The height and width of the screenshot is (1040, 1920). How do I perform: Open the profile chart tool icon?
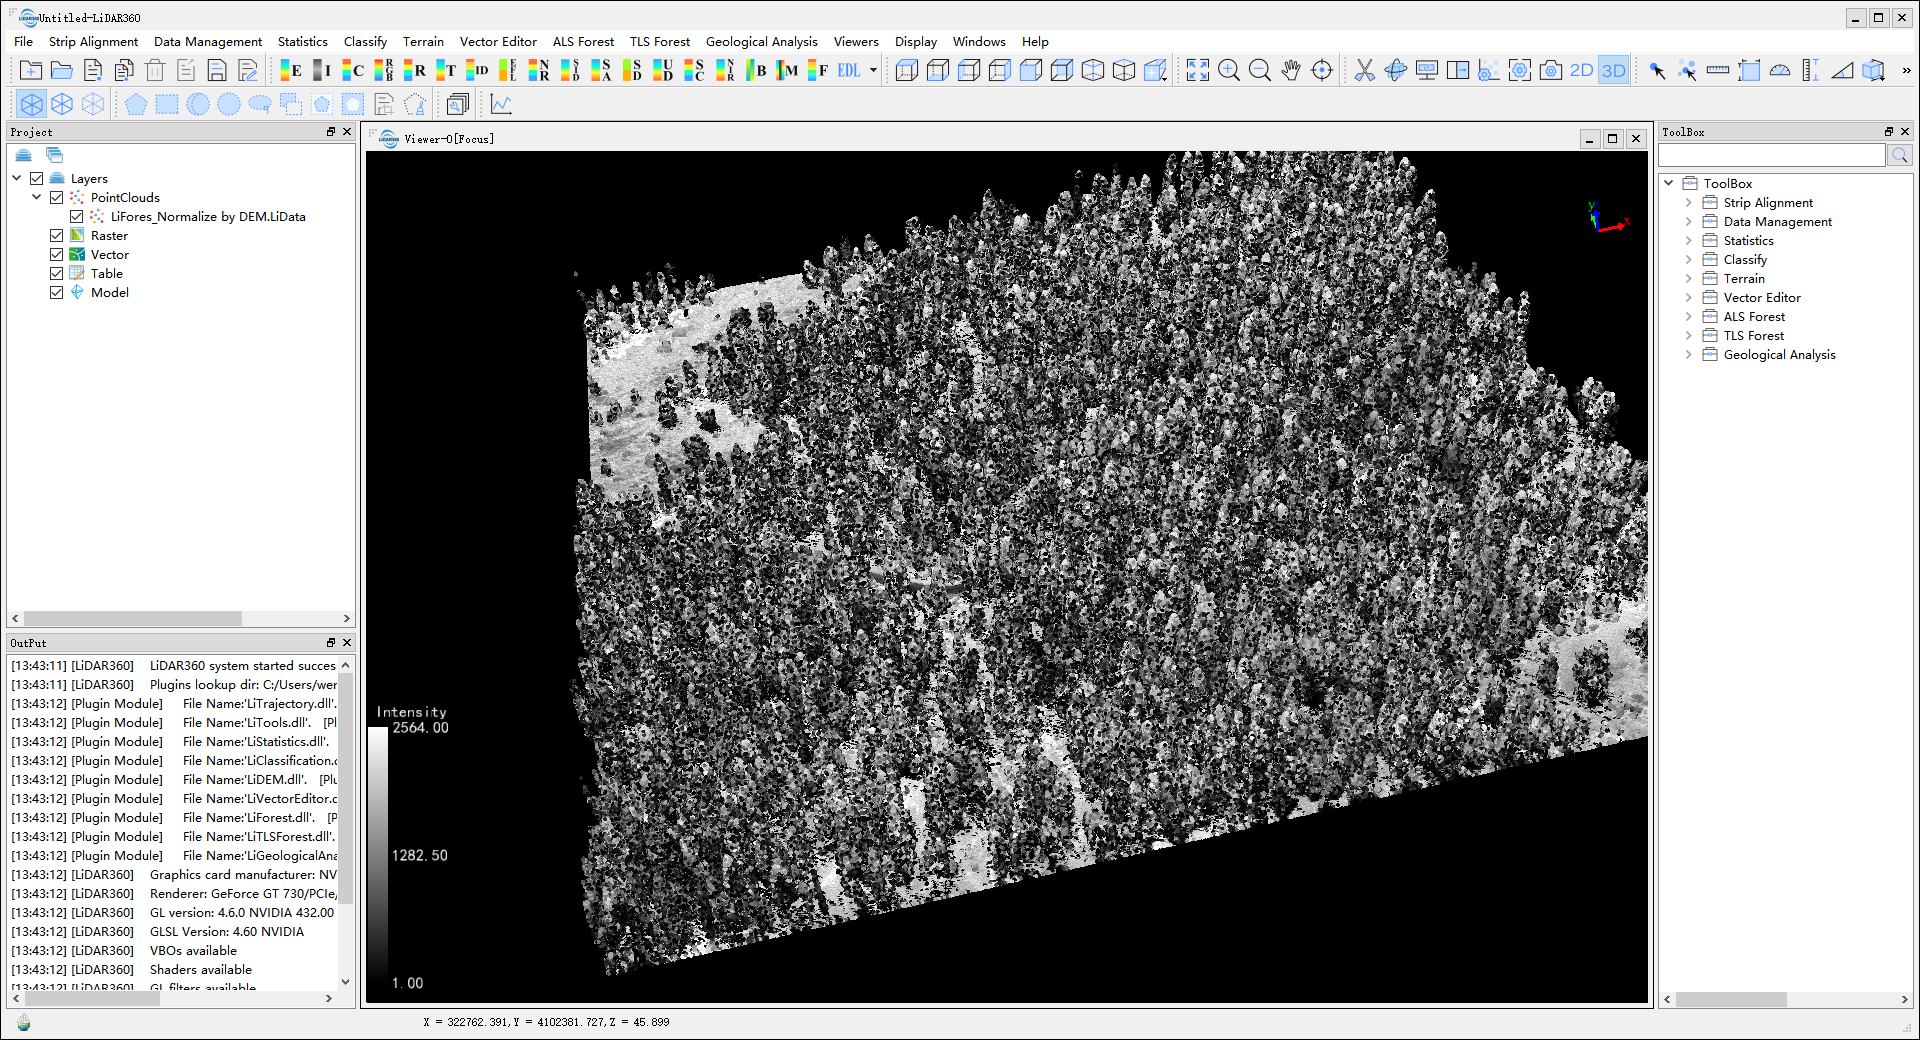[x=501, y=104]
